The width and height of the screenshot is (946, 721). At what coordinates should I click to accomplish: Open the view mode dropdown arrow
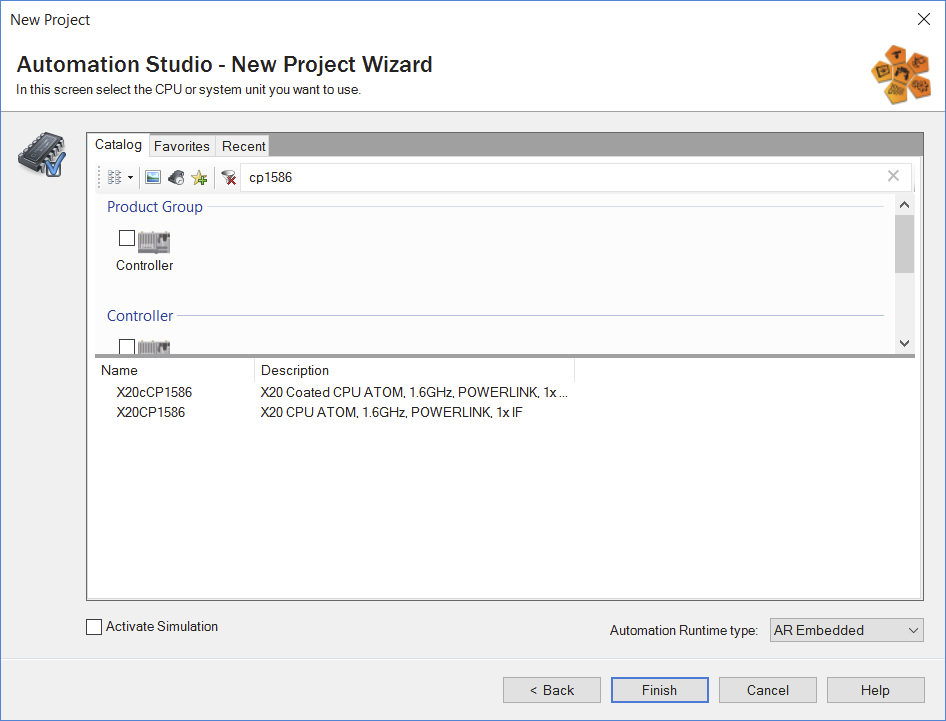(130, 177)
